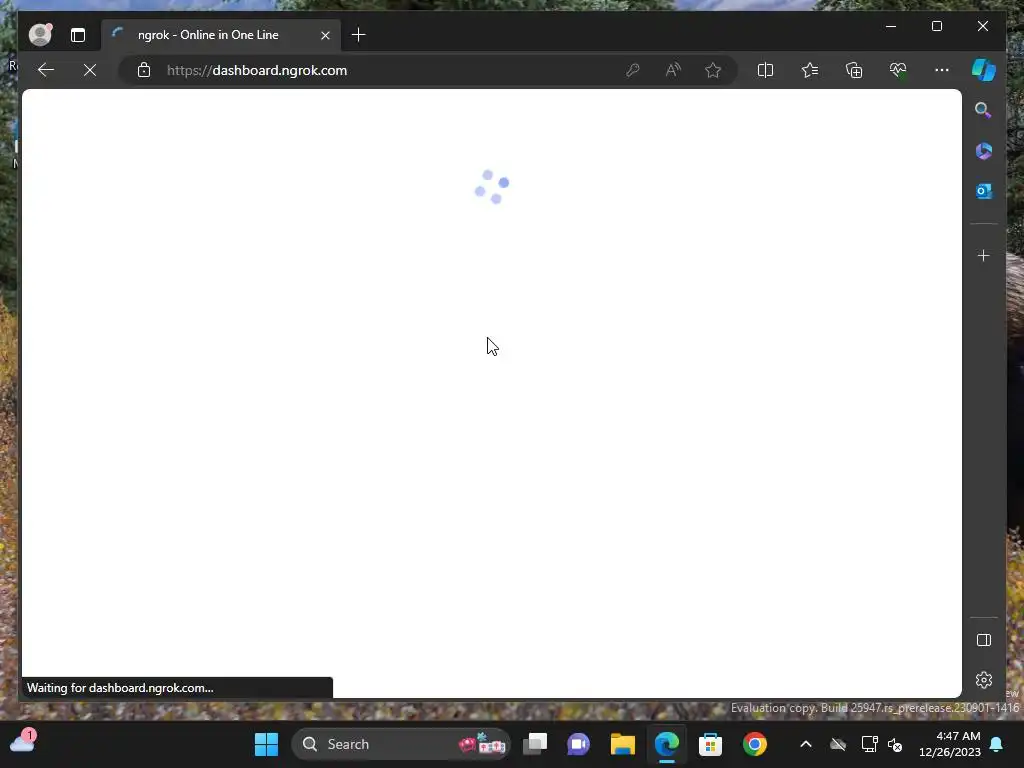Click the taskbar Search box
This screenshot has width=1024, height=768.
[x=400, y=744]
